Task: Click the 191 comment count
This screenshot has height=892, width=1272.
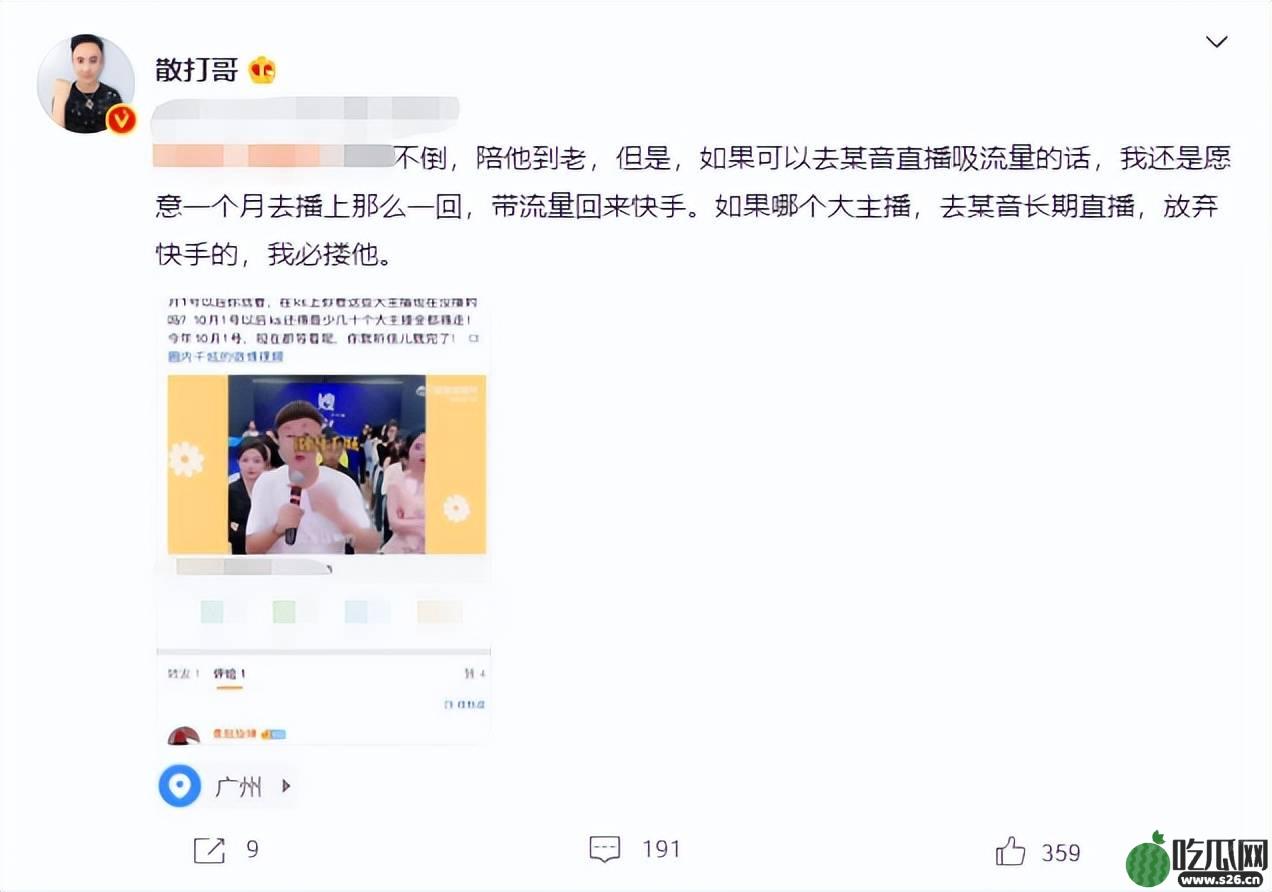Action: [x=661, y=850]
